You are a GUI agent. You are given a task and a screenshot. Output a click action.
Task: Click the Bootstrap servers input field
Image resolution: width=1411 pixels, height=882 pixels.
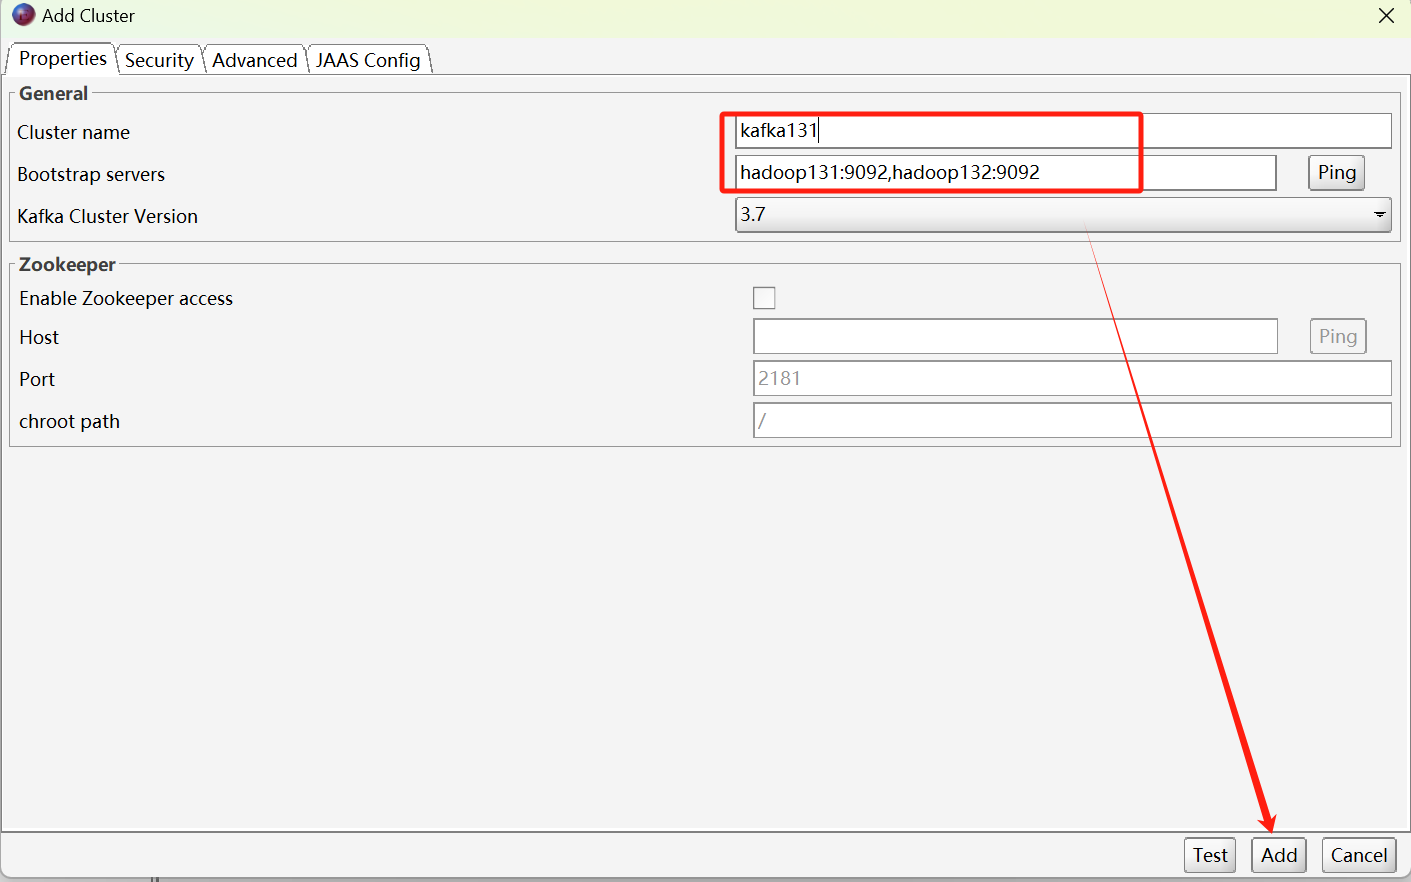1006,173
